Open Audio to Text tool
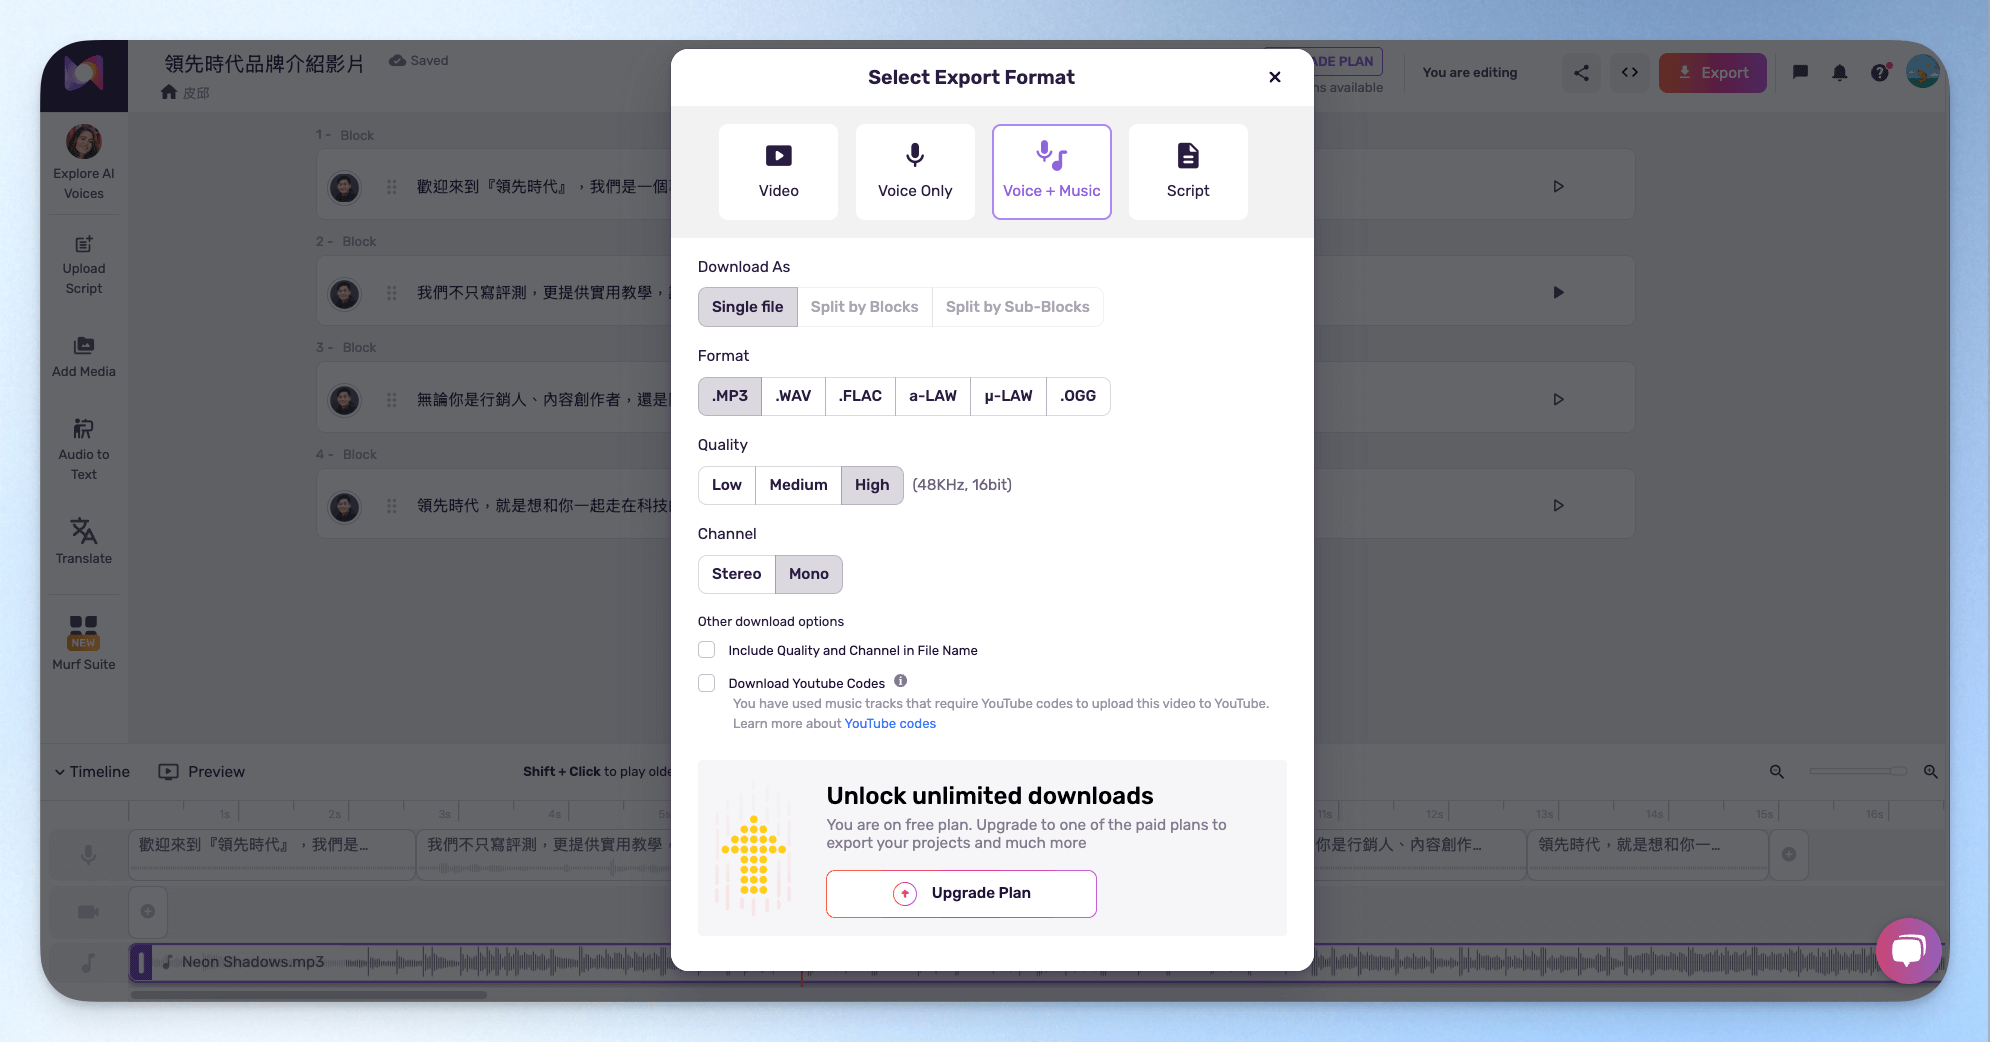This screenshot has width=1990, height=1042. pyautogui.click(x=84, y=450)
